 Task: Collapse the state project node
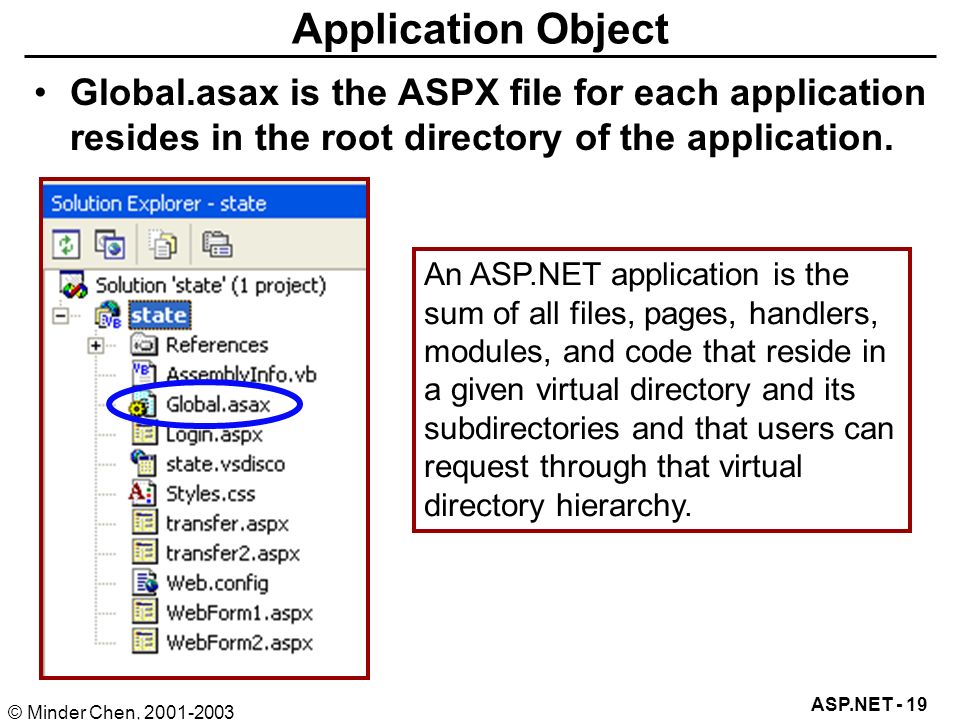click(x=61, y=316)
